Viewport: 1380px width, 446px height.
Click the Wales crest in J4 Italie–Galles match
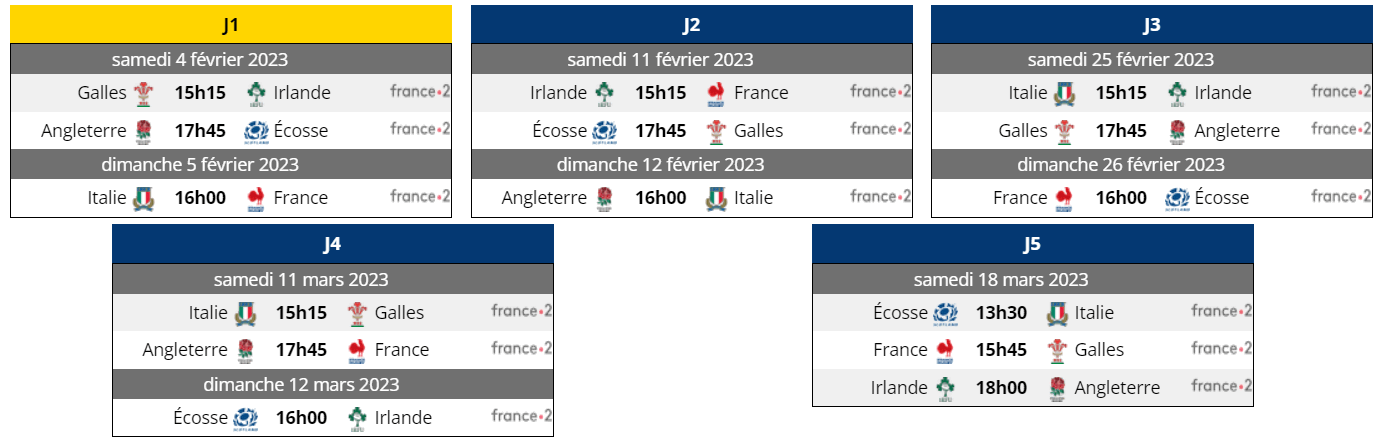[357, 314]
